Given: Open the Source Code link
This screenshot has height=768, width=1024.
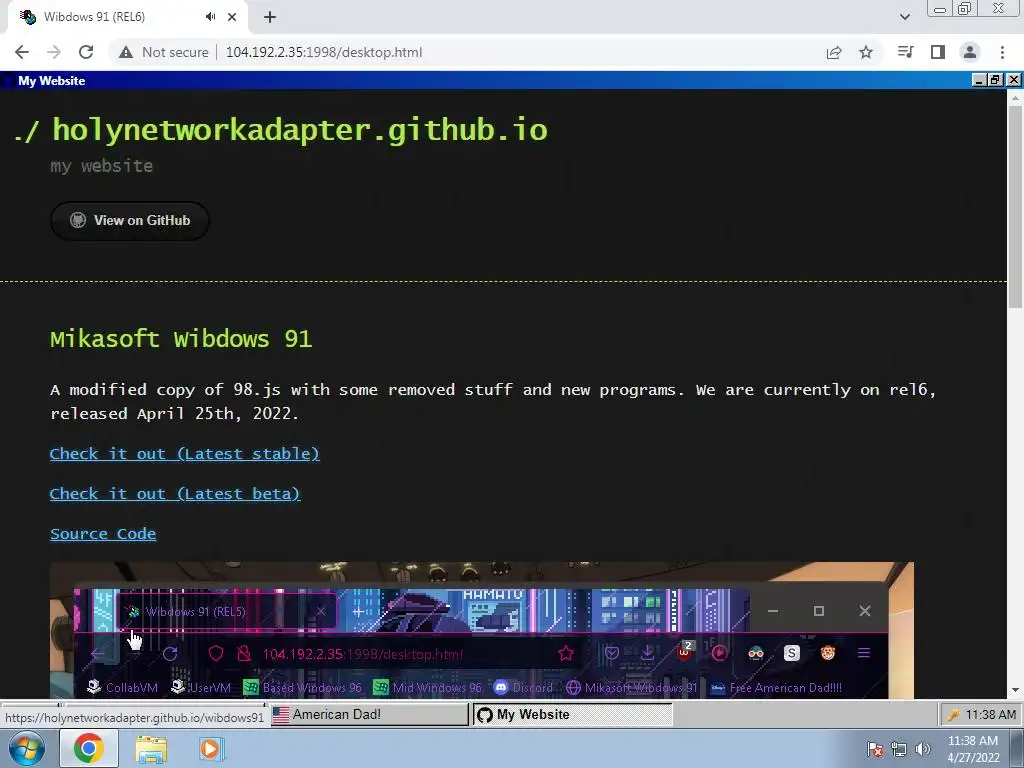Looking at the screenshot, I should [x=103, y=534].
